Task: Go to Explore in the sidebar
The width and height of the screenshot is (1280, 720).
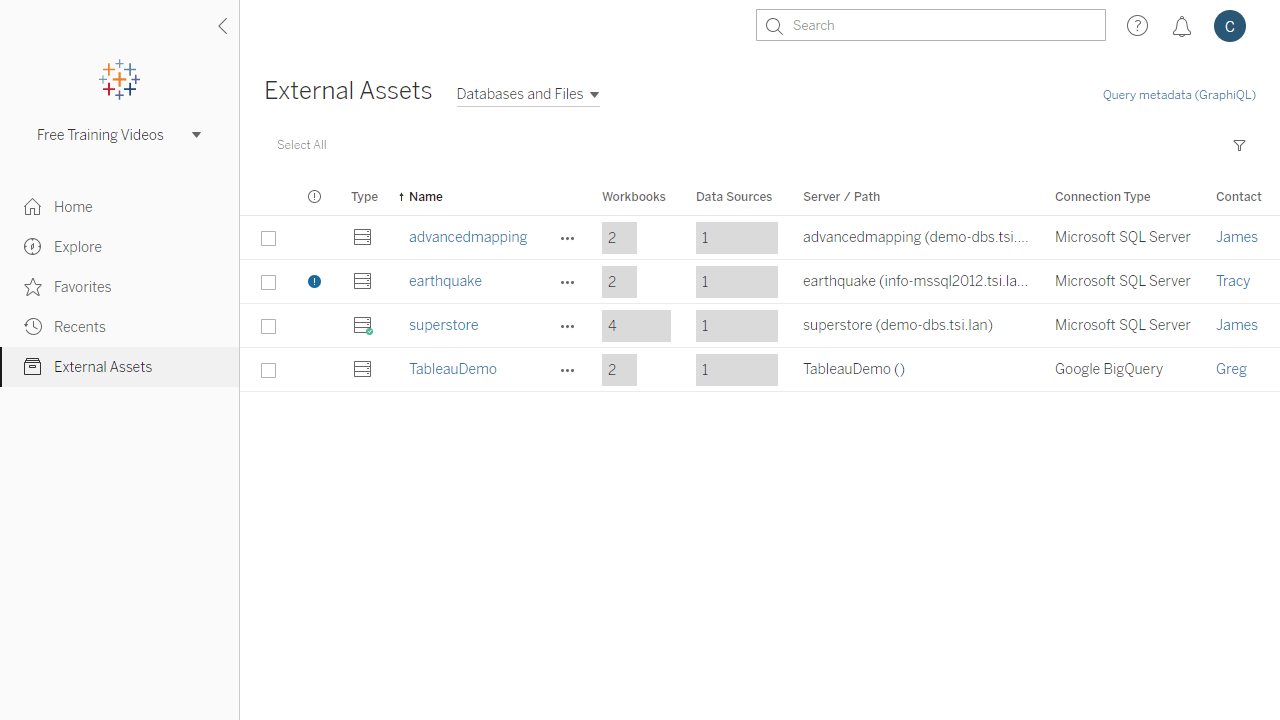Action: pyautogui.click(x=78, y=247)
